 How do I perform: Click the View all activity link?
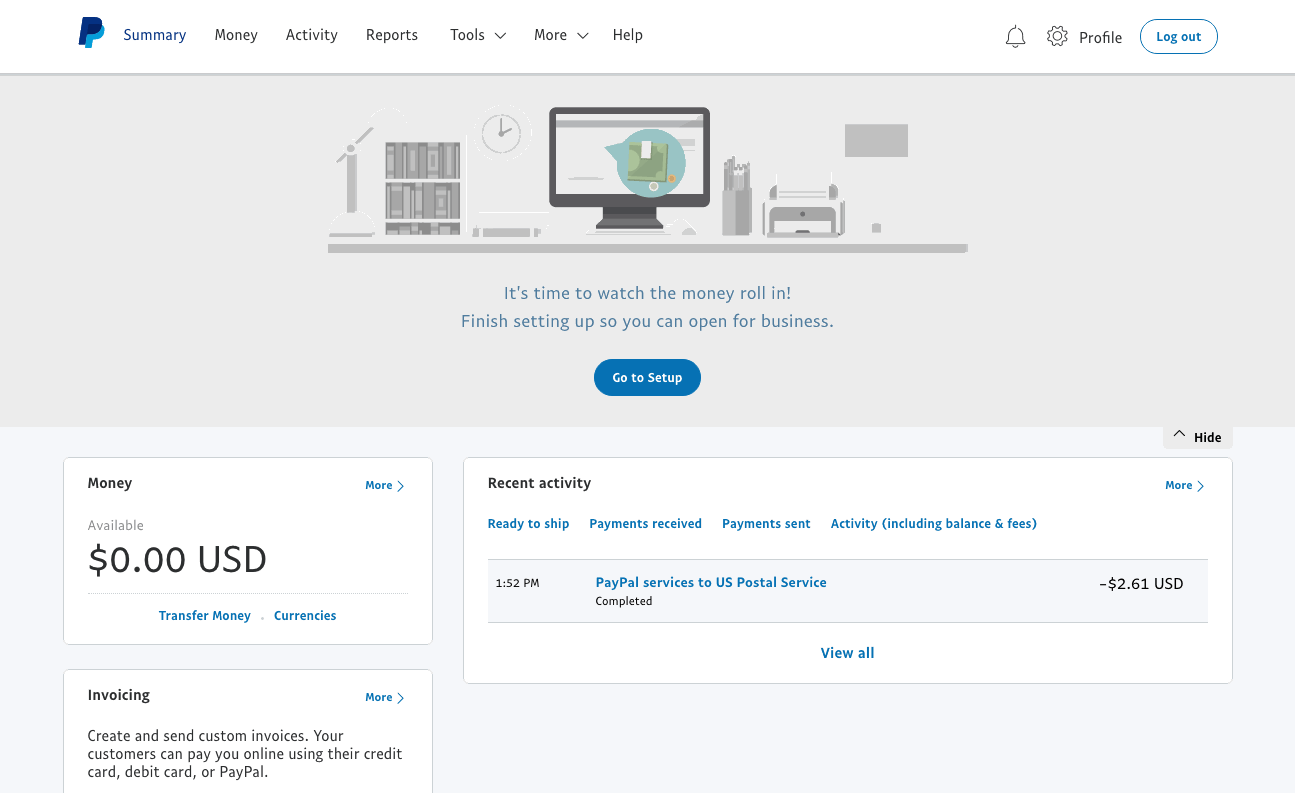click(847, 653)
